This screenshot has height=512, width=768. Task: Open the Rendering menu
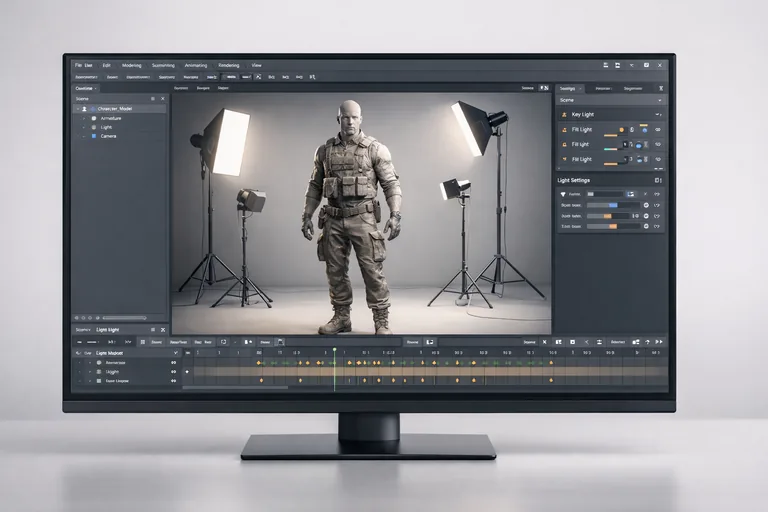pyautogui.click(x=229, y=65)
